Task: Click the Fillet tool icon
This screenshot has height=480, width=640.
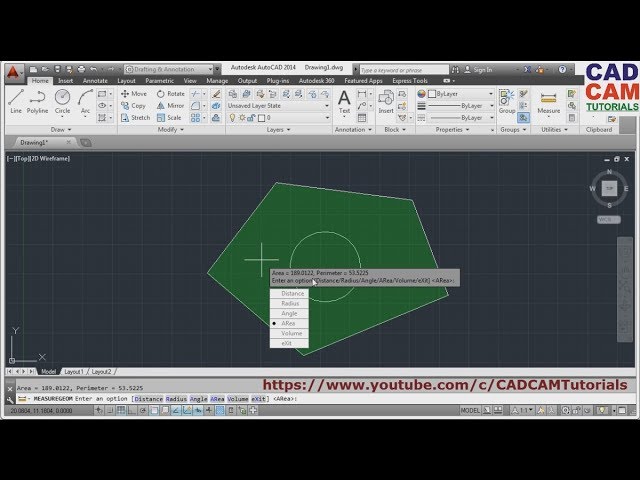Action: tap(196, 106)
